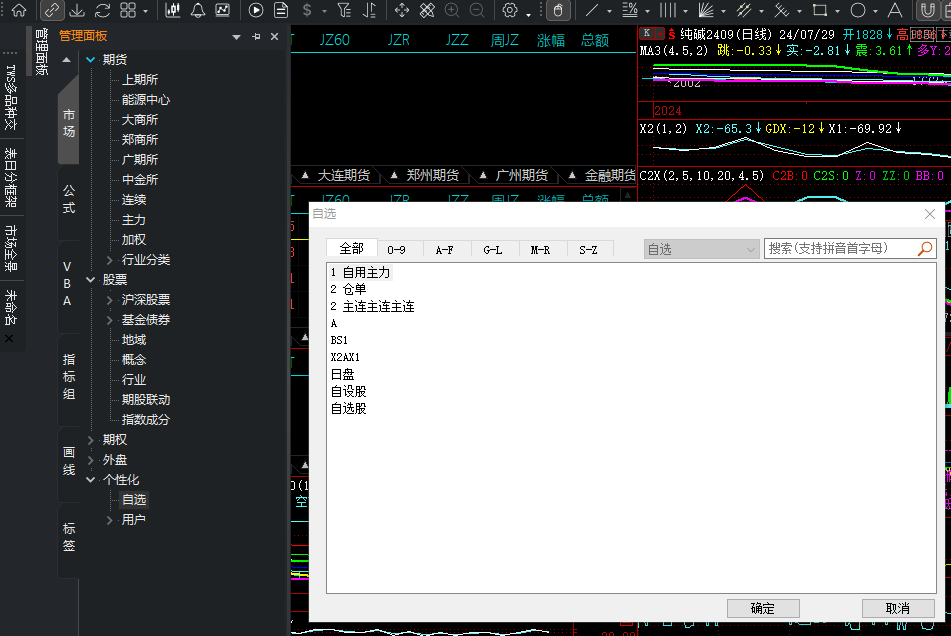Viewport: 951px width, 636px height.
Task: Click the filter funnel toolbar icon
Action: click(x=344, y=10)
